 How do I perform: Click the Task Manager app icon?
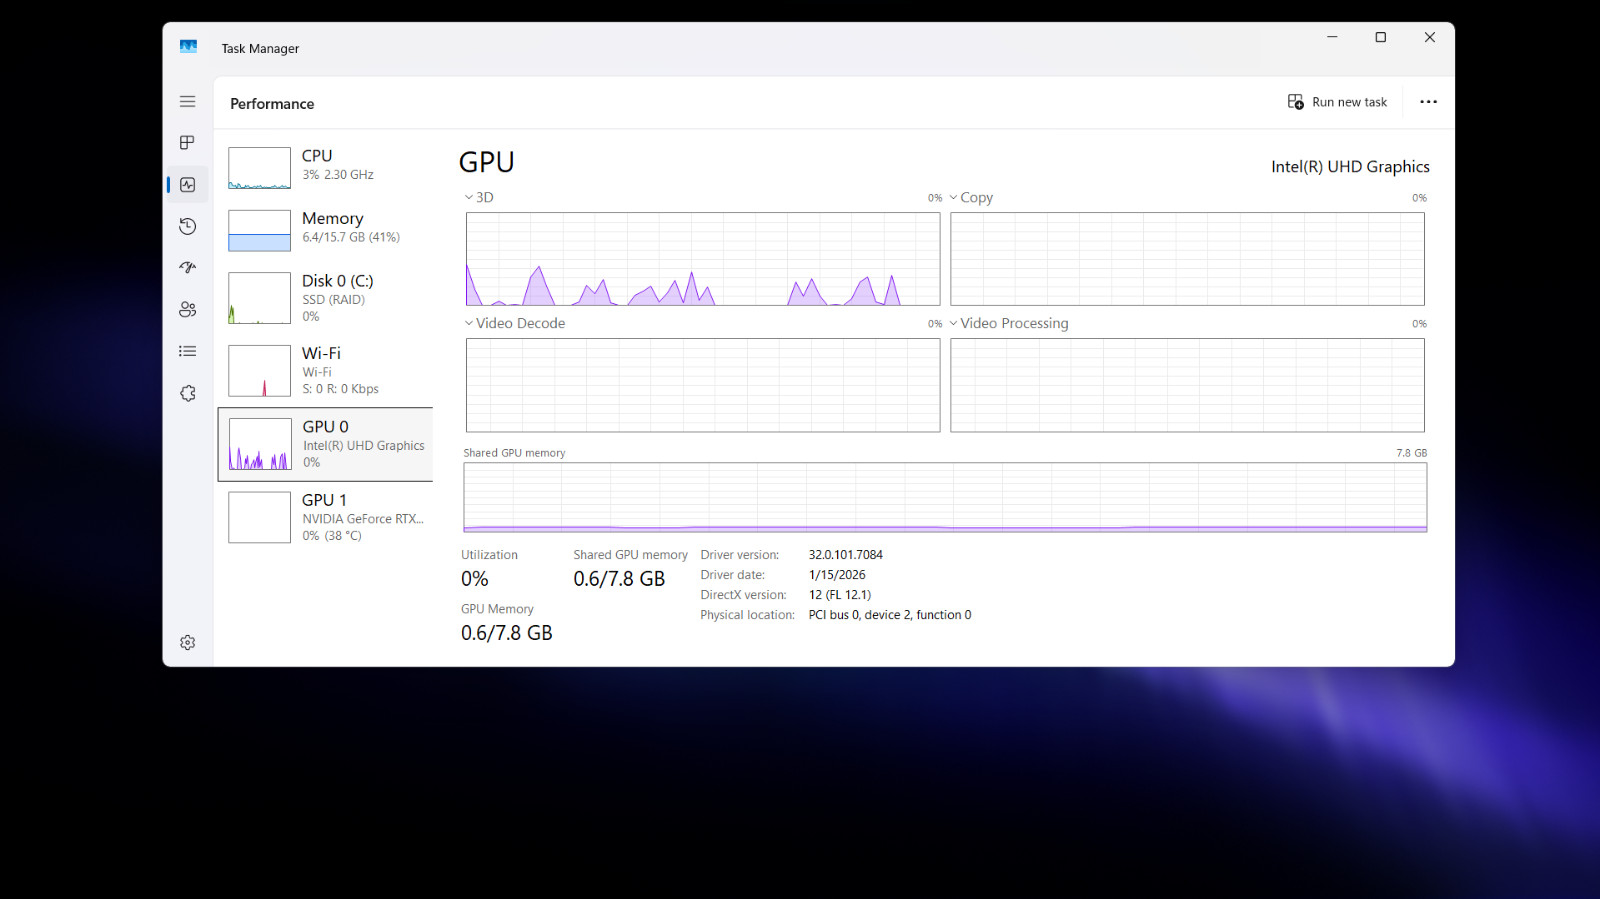188,47
